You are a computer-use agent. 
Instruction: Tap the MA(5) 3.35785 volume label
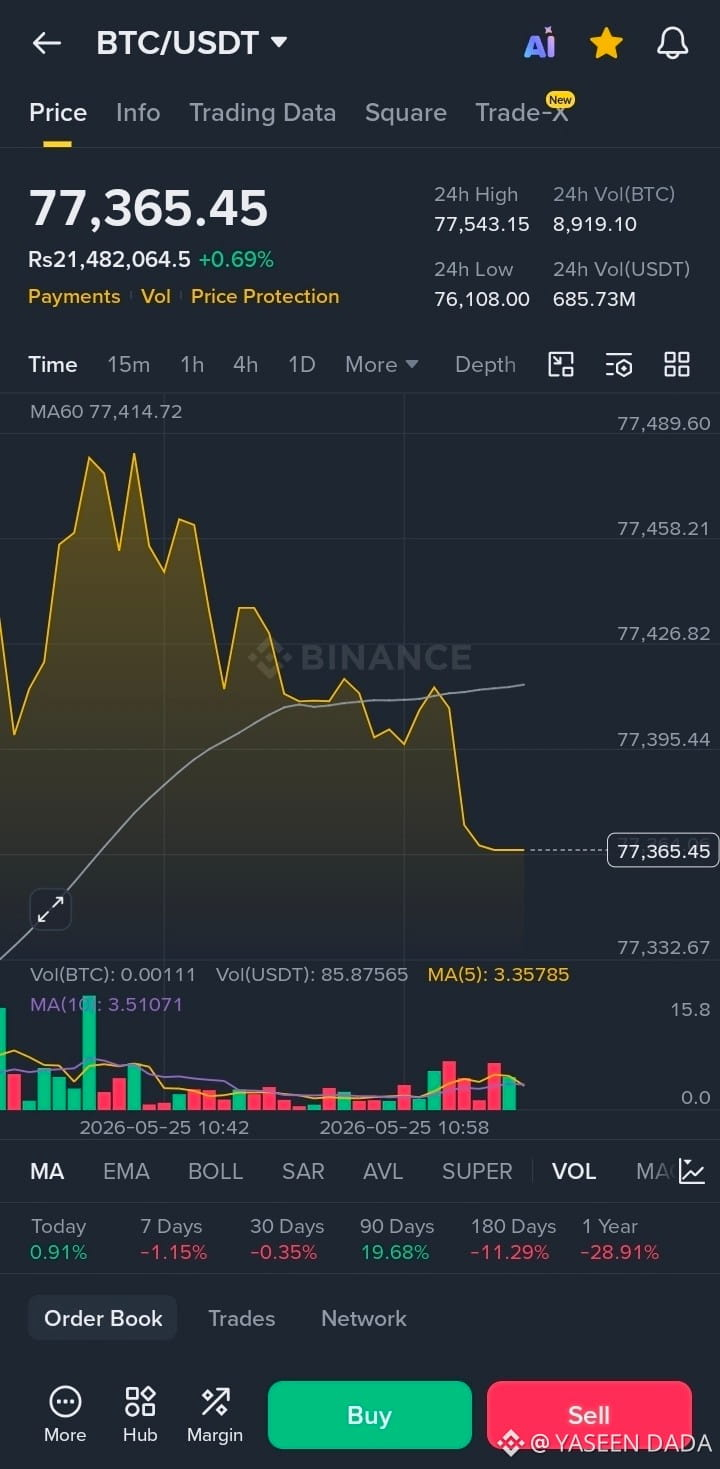click(498, 974)
